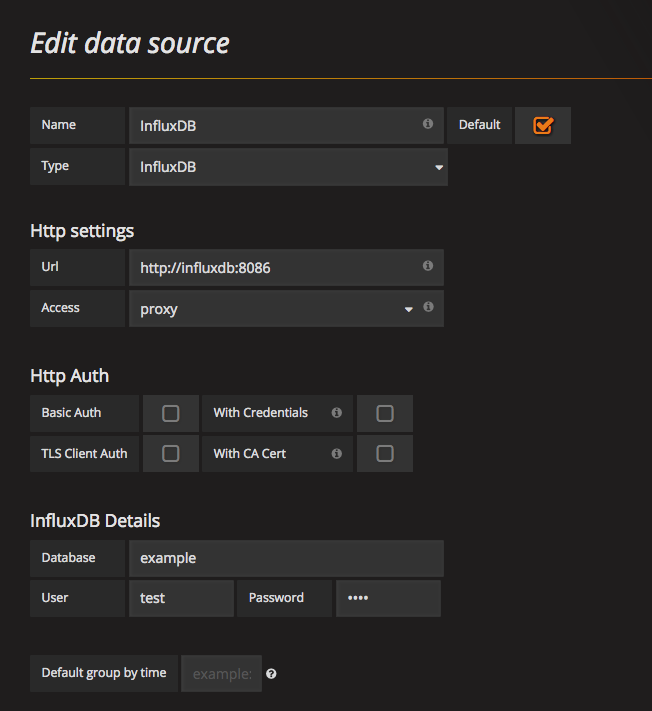Click the Url label
652x711 pixels.
pyautogui.click(x=50, y=267)
